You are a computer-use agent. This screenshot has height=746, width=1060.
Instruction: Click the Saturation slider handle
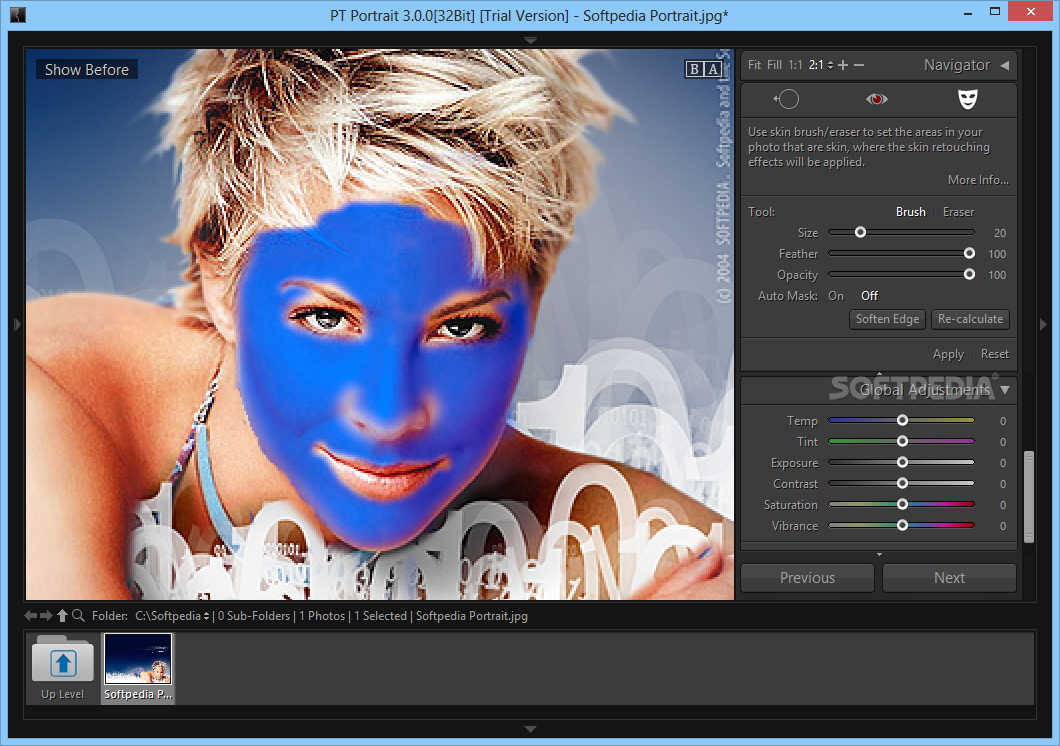(x=902, y=504)
